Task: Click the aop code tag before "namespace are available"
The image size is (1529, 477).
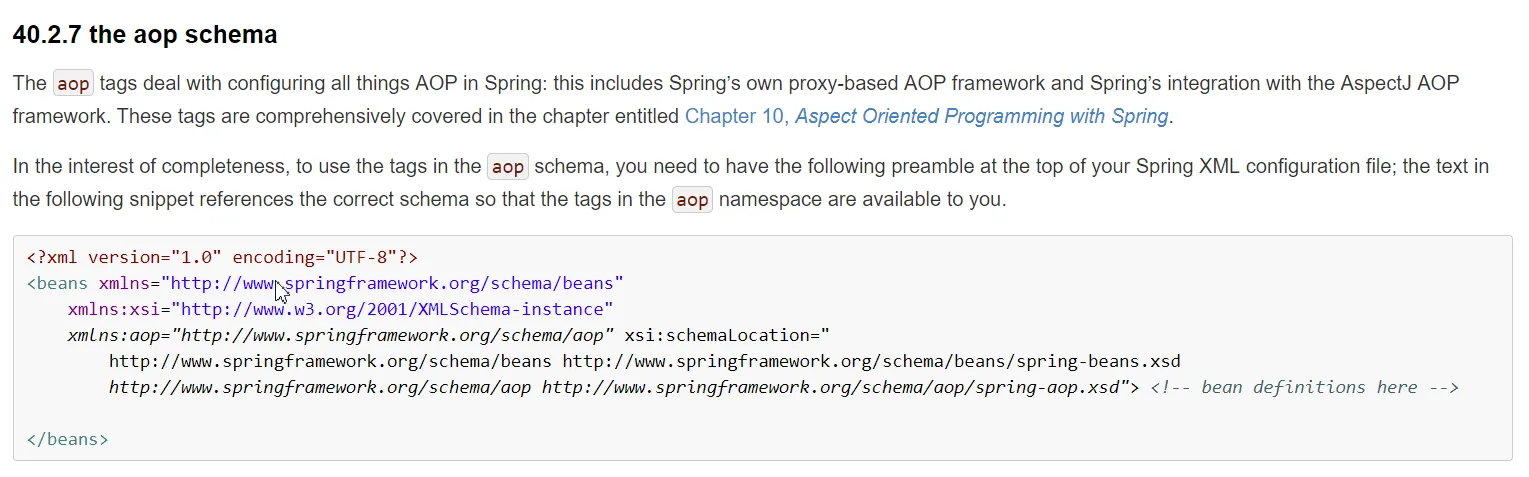Action: click(x=692, y=200)
